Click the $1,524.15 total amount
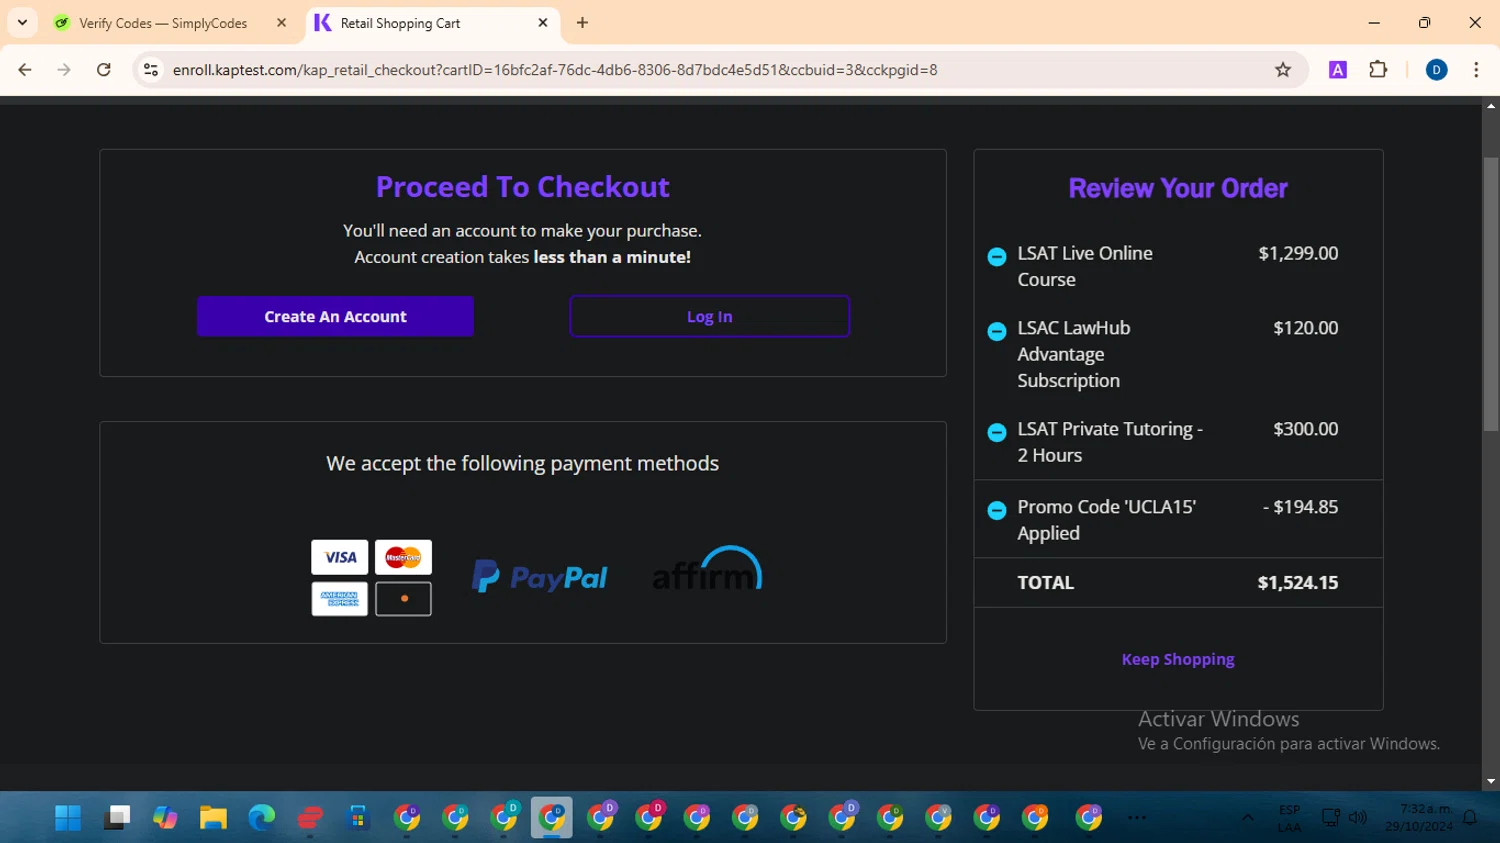This screenshot has width=1500, height=843. tap(1297, 582)
